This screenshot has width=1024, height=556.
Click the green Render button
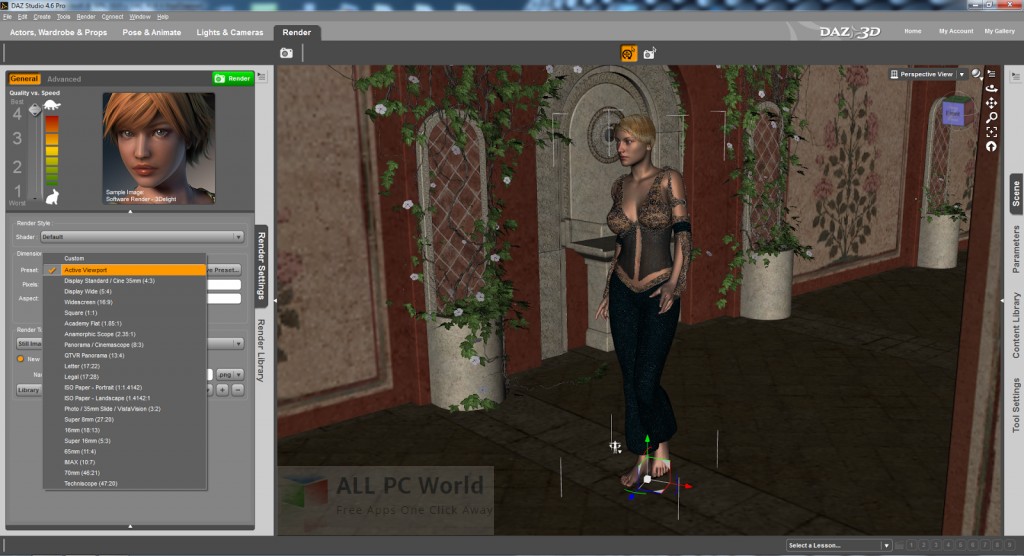click(233, 78)
